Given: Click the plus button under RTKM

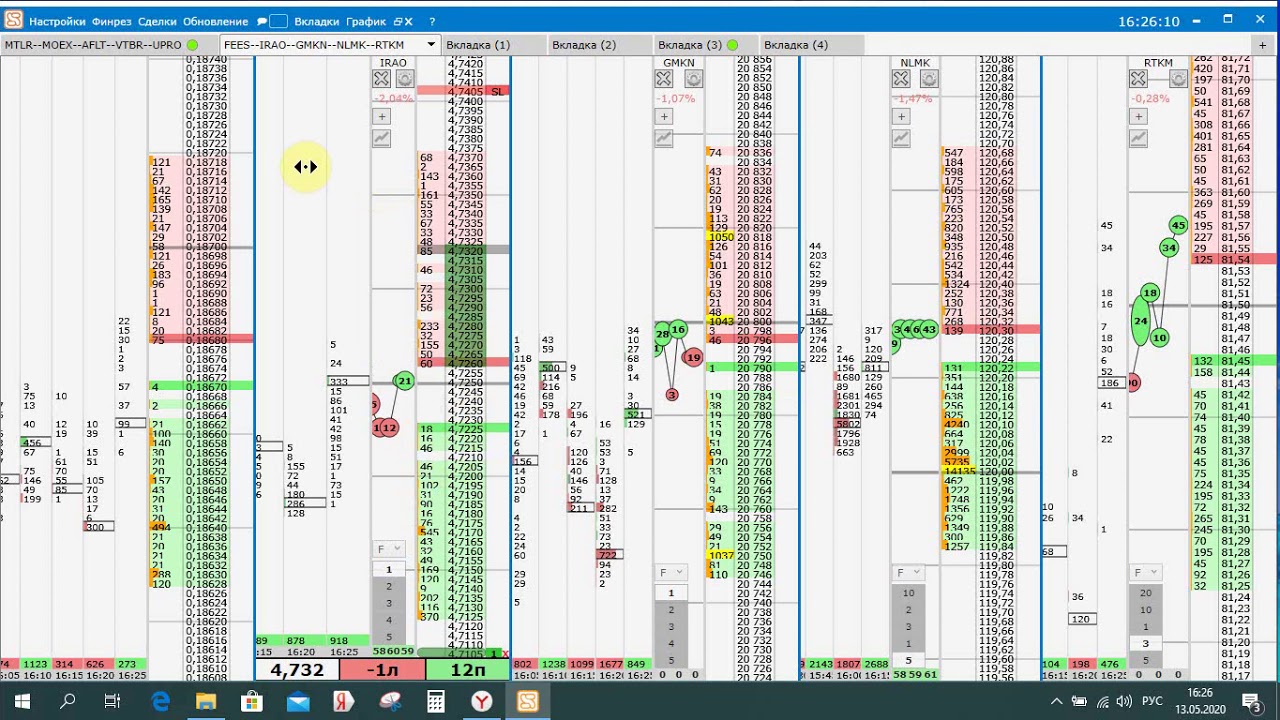Looking at the screenshot, I should [1138, 116].
